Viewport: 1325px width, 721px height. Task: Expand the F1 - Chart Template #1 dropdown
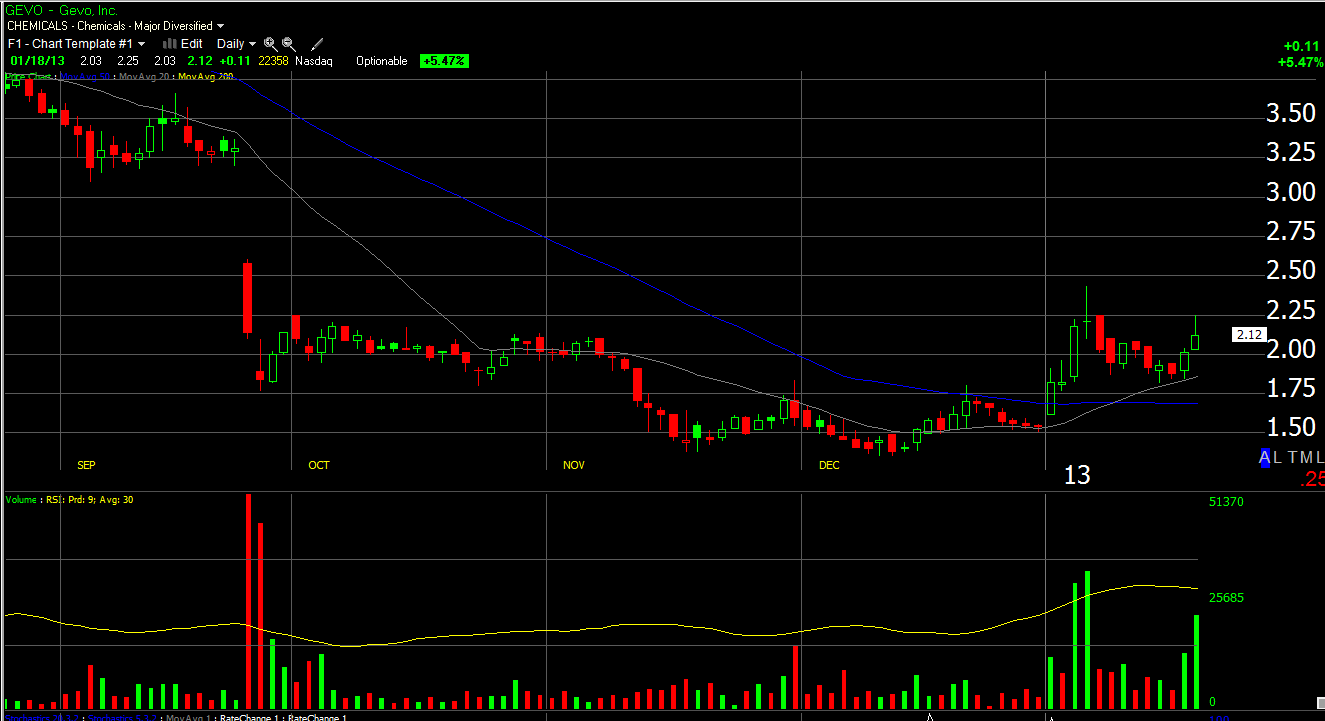pos(76,44)
